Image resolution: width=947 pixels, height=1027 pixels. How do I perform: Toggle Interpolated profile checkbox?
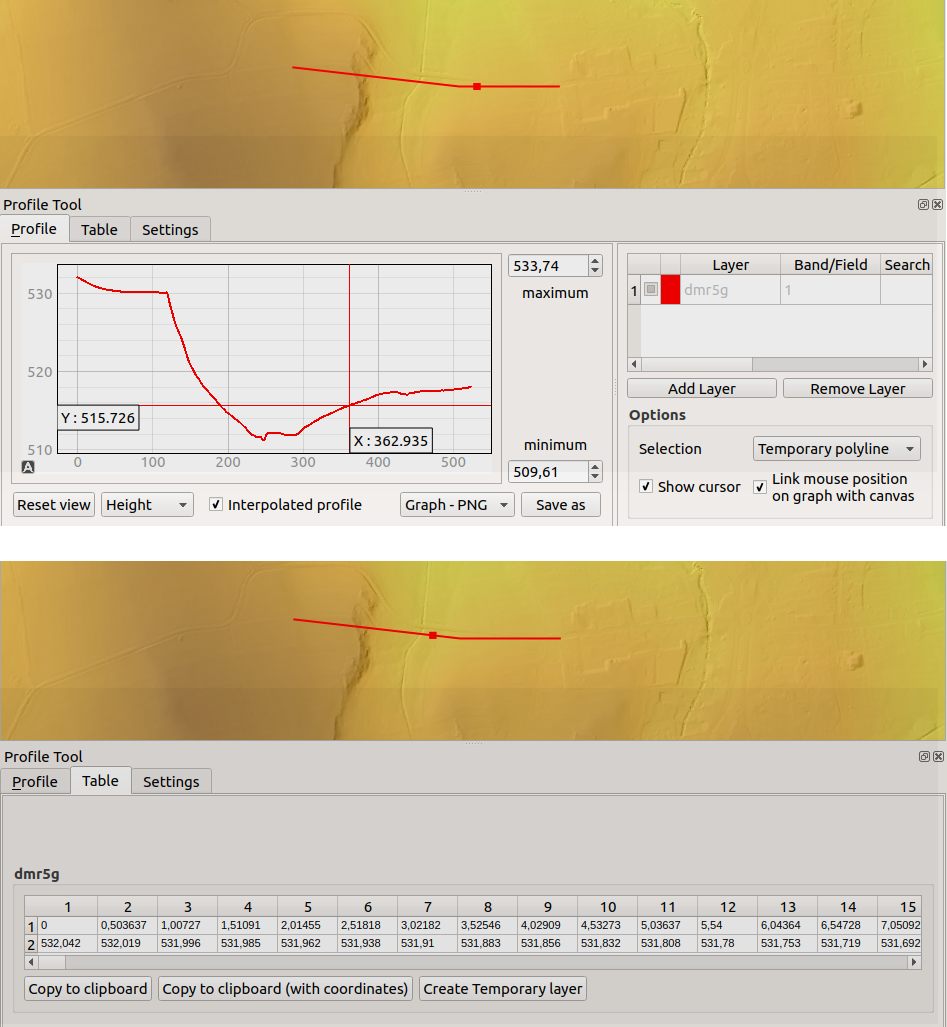tap(215, 504)
